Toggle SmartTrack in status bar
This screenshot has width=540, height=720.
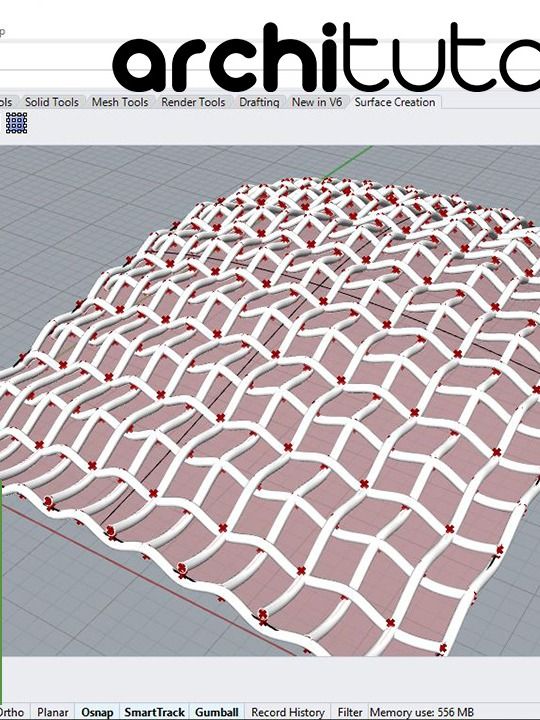pos(154,712)
